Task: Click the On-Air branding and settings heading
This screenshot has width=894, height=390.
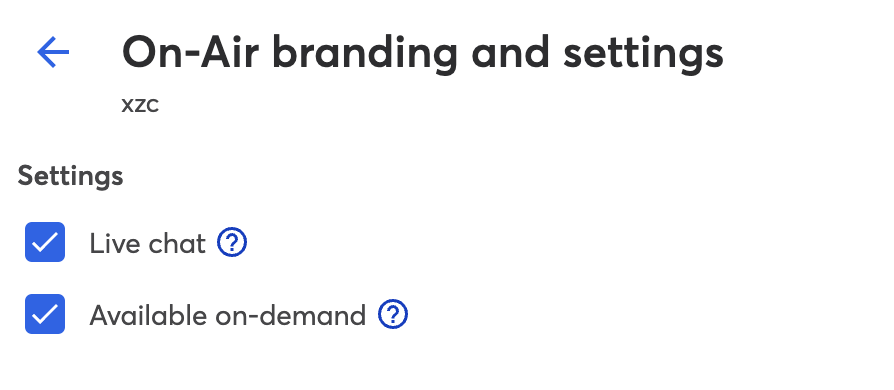Action: coord(422,52)
